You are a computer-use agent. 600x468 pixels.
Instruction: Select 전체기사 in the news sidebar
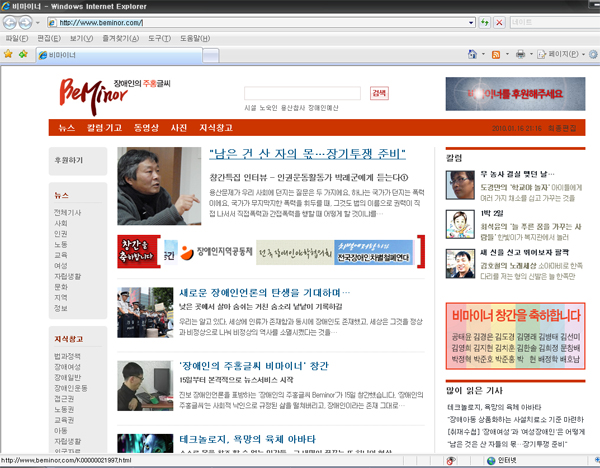67,212
